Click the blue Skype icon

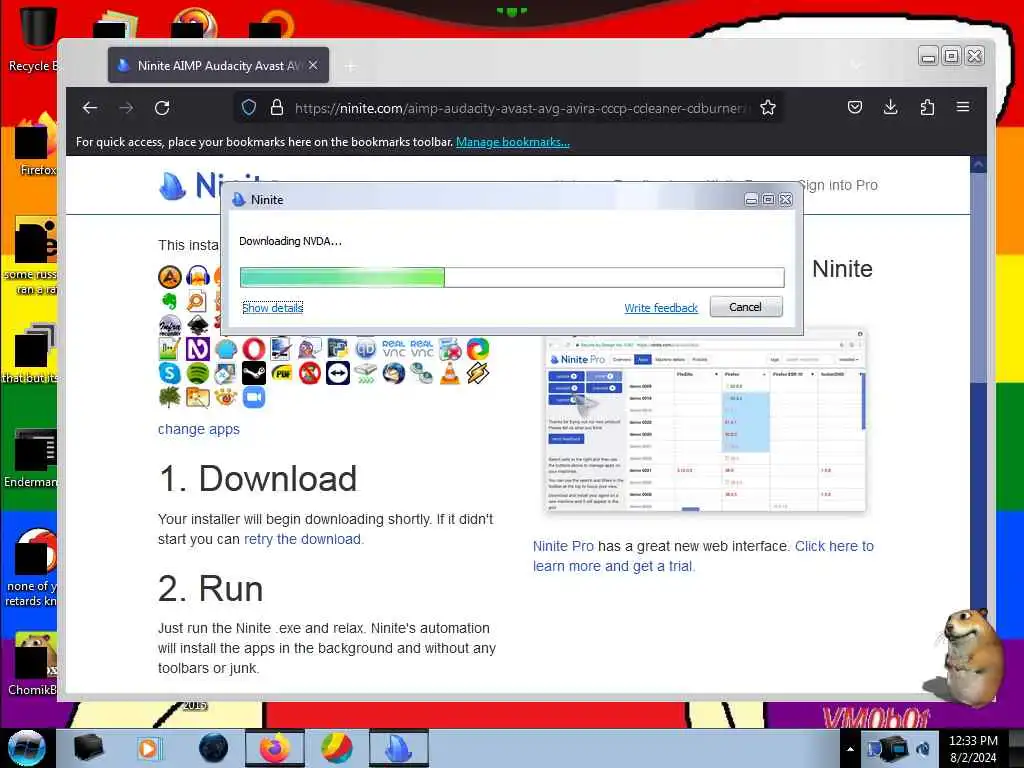[170, 373]
